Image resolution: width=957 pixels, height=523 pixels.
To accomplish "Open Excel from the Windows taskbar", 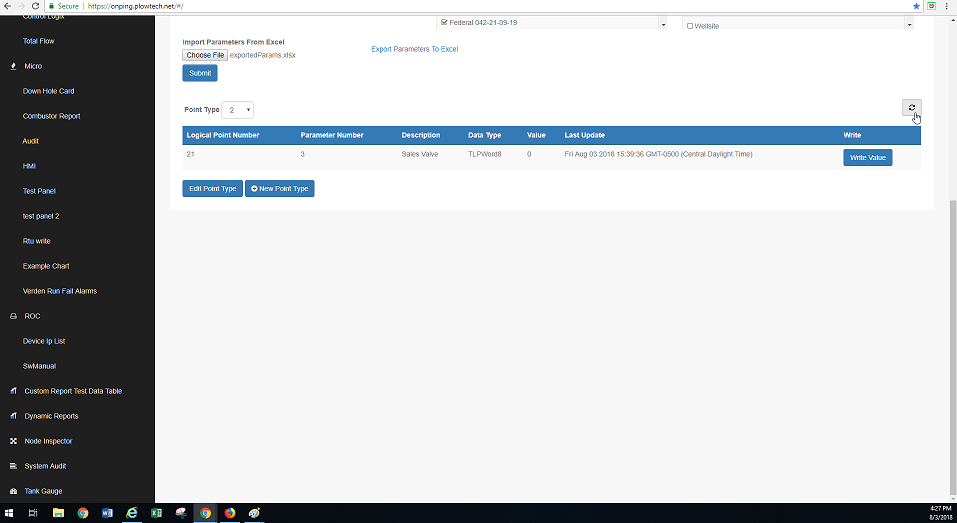I will tap(156, 513).
